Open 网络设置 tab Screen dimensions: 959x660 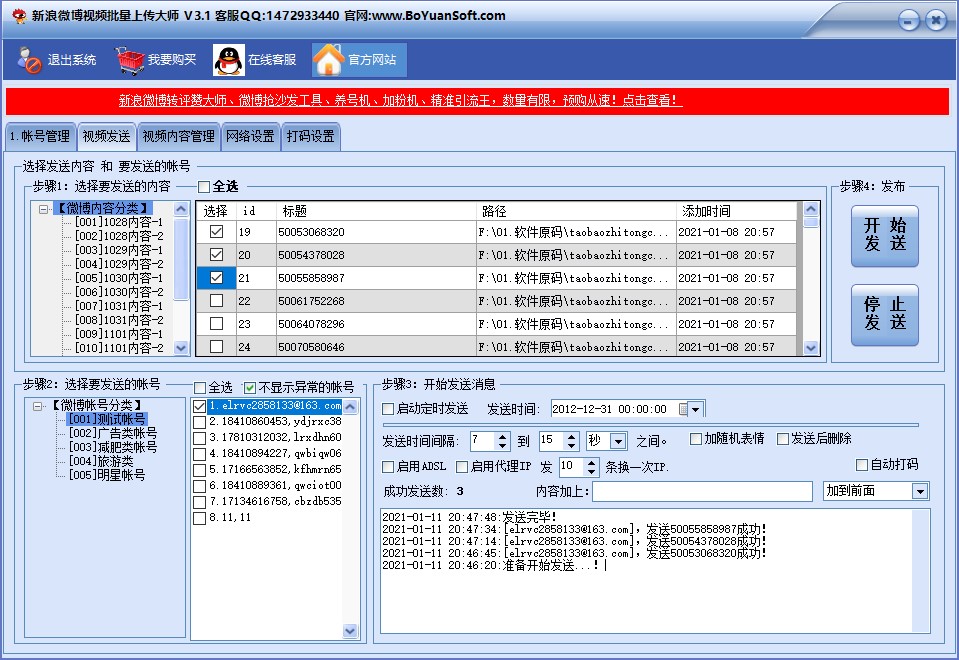click(250, 136)
